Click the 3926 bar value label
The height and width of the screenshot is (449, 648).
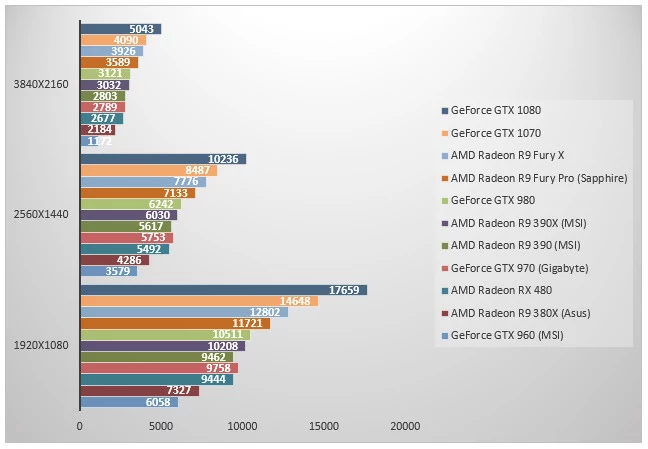click(x=124, y=52)
